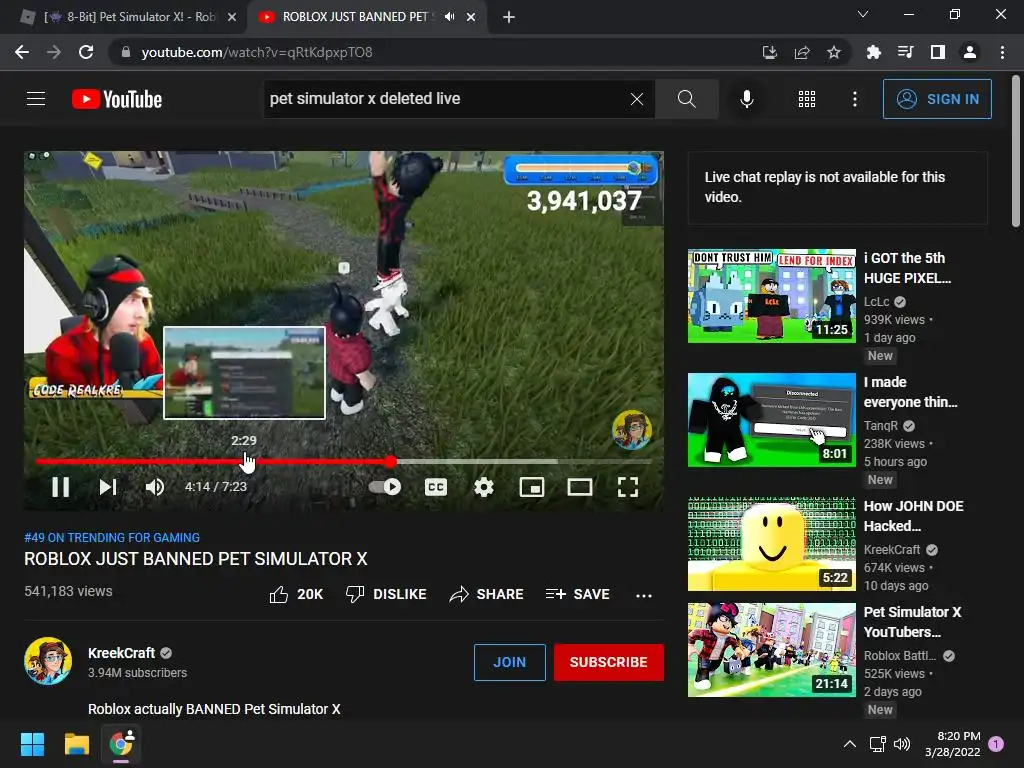The width and height of the screenshot is (1024, 768).
Task: Open more actions ellipsis under video
Action: [x=644, y=595]
